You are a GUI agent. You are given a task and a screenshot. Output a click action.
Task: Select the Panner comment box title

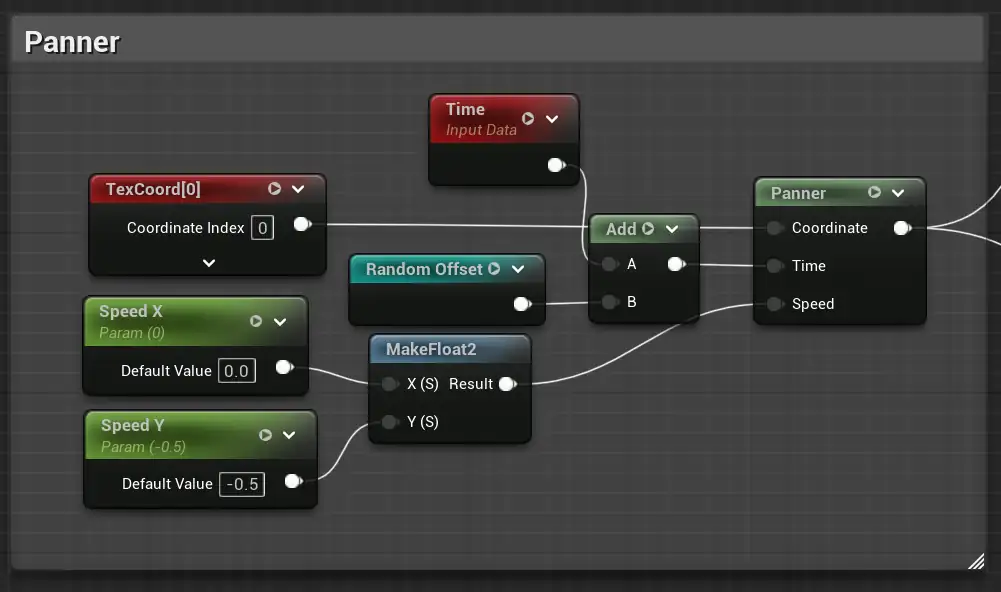72,42
